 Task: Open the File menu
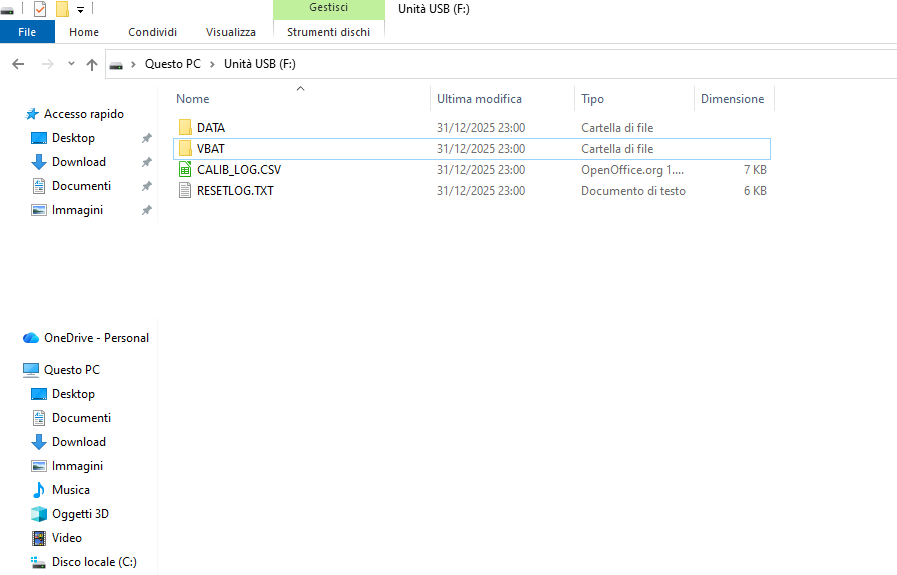pos(27,32)
